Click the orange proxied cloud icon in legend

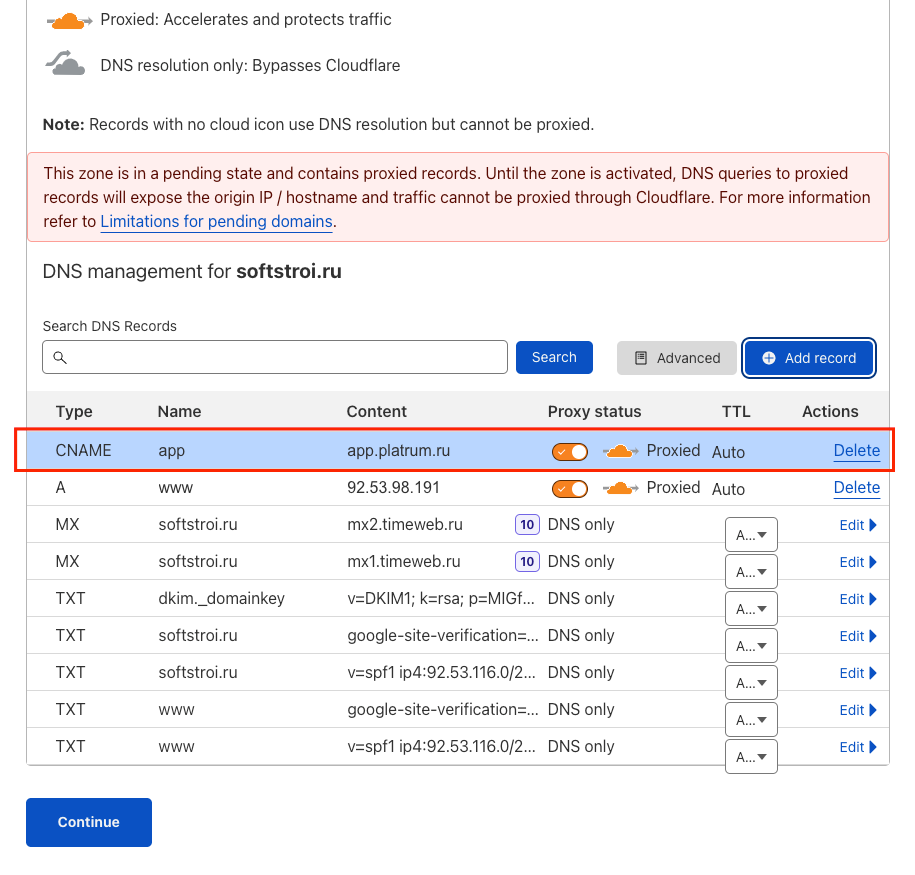69,20
